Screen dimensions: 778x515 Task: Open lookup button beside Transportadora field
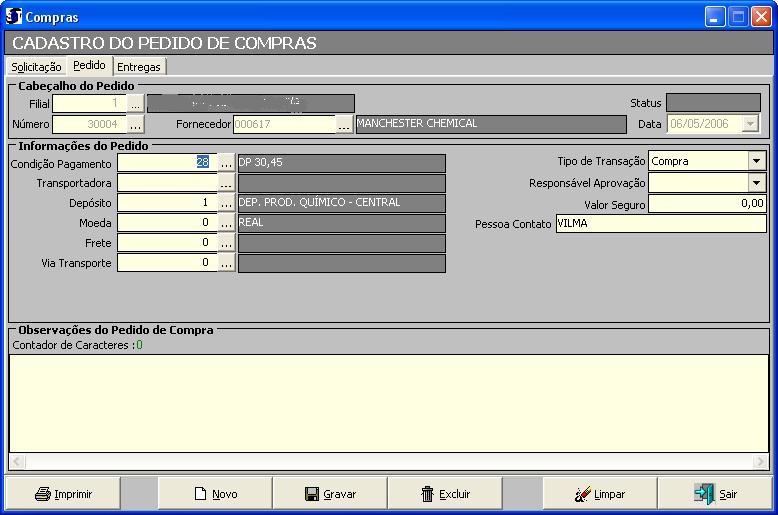(x=226, y=183)
